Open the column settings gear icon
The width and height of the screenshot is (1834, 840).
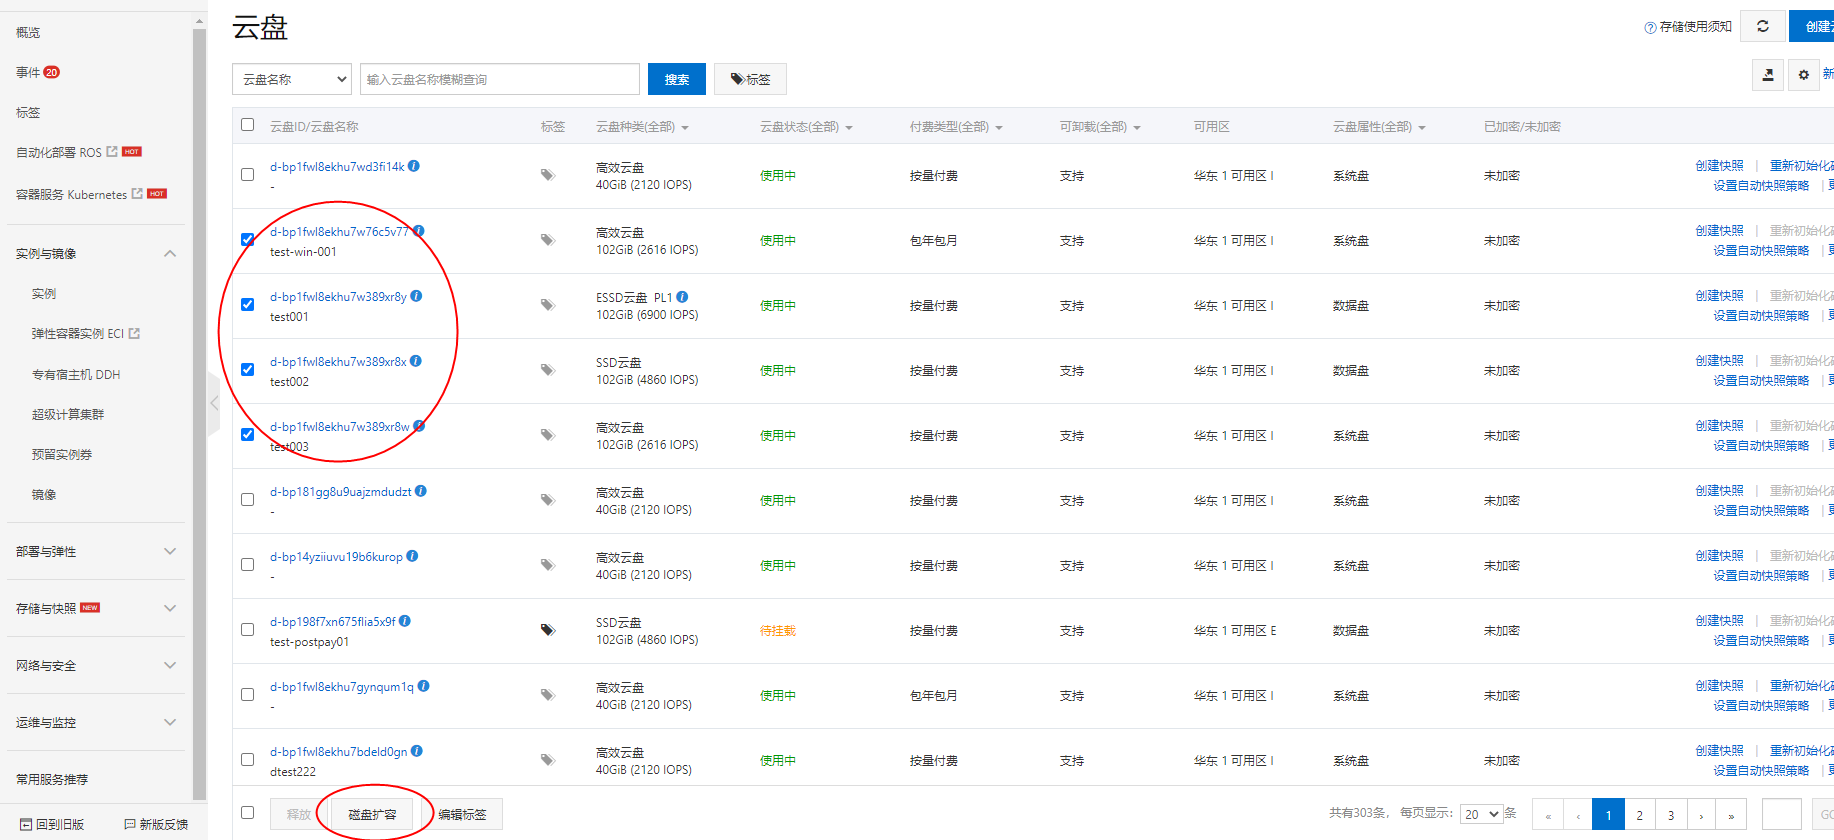point(1804,75)
